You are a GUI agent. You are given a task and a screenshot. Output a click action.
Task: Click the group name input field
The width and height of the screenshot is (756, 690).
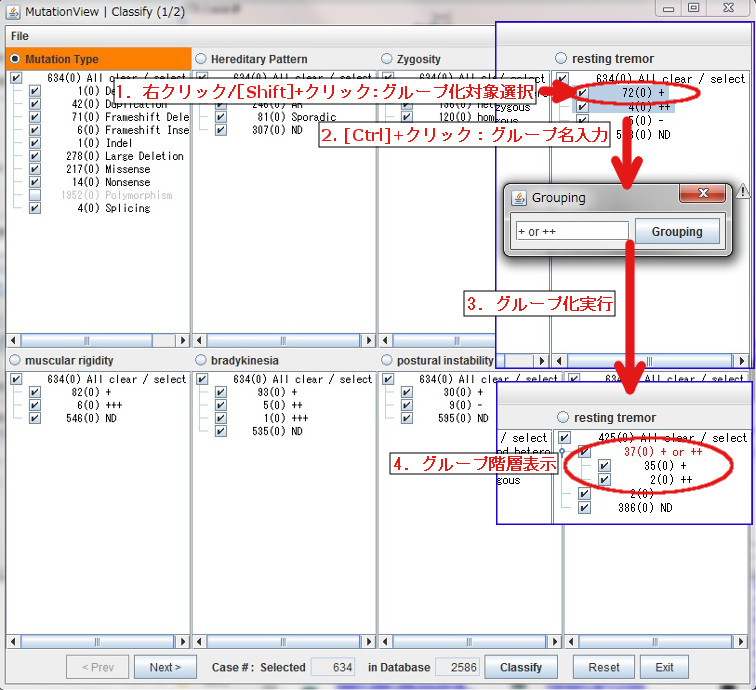click(571, 232)
